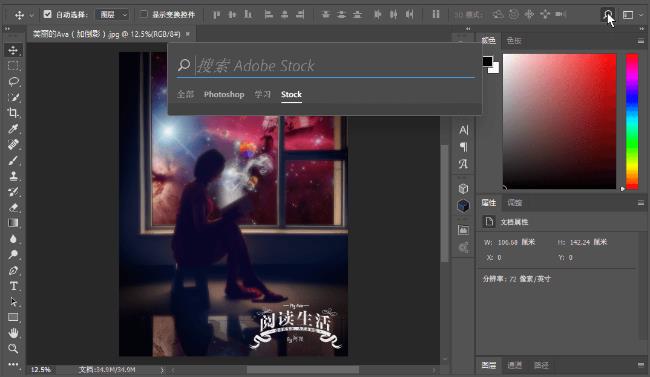This screenshot has width=650, height=377.
Task: Select the Eraser tool
Action: (x=13, y=207)
